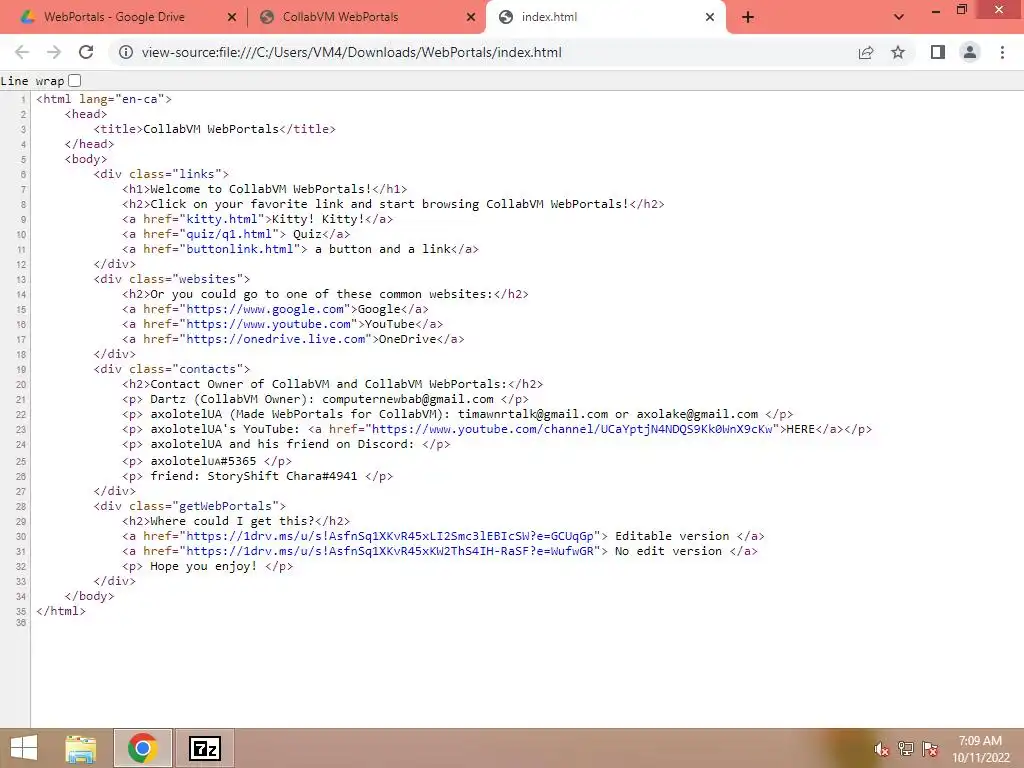The image size is (1024, 768).
Task: Open new tab with plus button
Action: [x=748, y=18]
